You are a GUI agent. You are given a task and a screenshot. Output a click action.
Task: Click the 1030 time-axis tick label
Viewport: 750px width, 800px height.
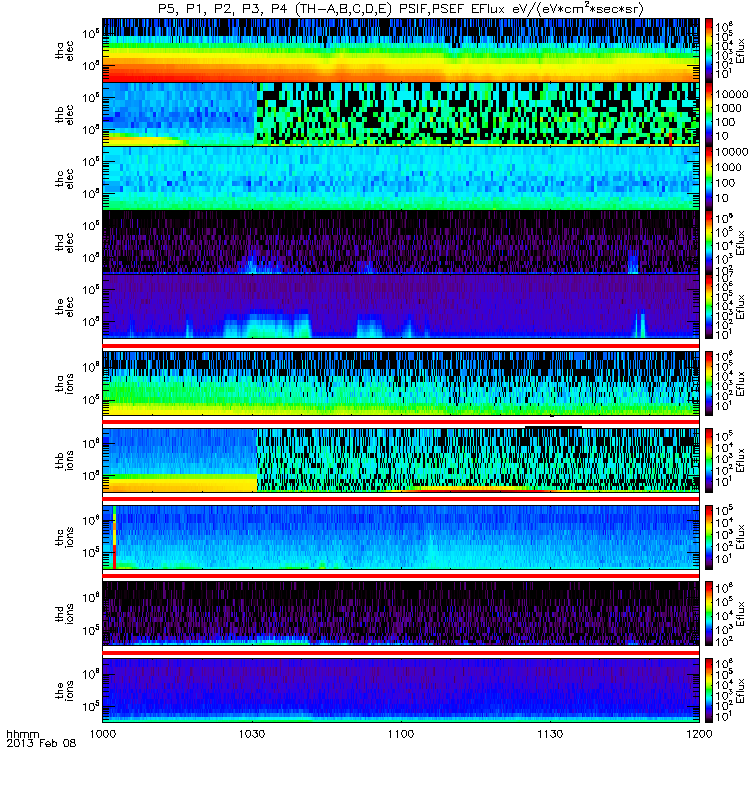252,734
